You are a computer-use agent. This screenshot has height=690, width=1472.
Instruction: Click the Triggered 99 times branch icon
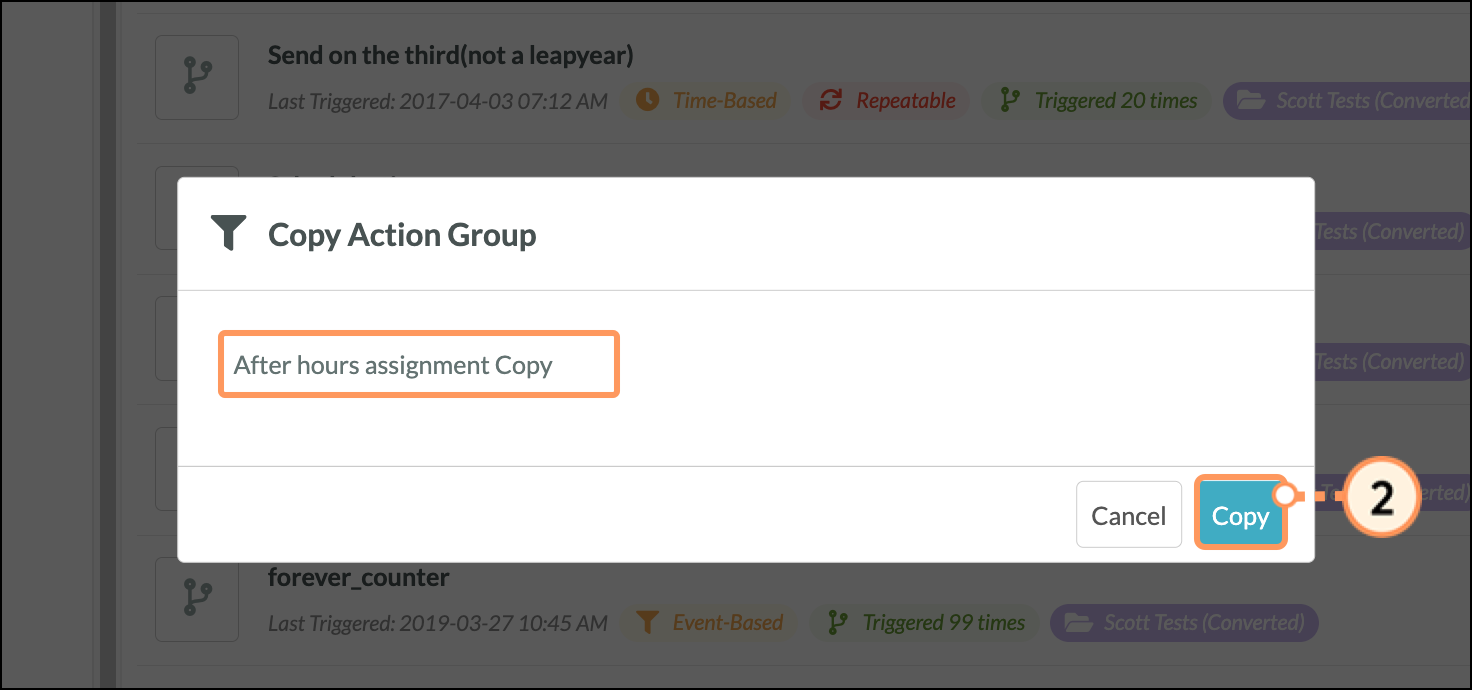tap(838, 622)
